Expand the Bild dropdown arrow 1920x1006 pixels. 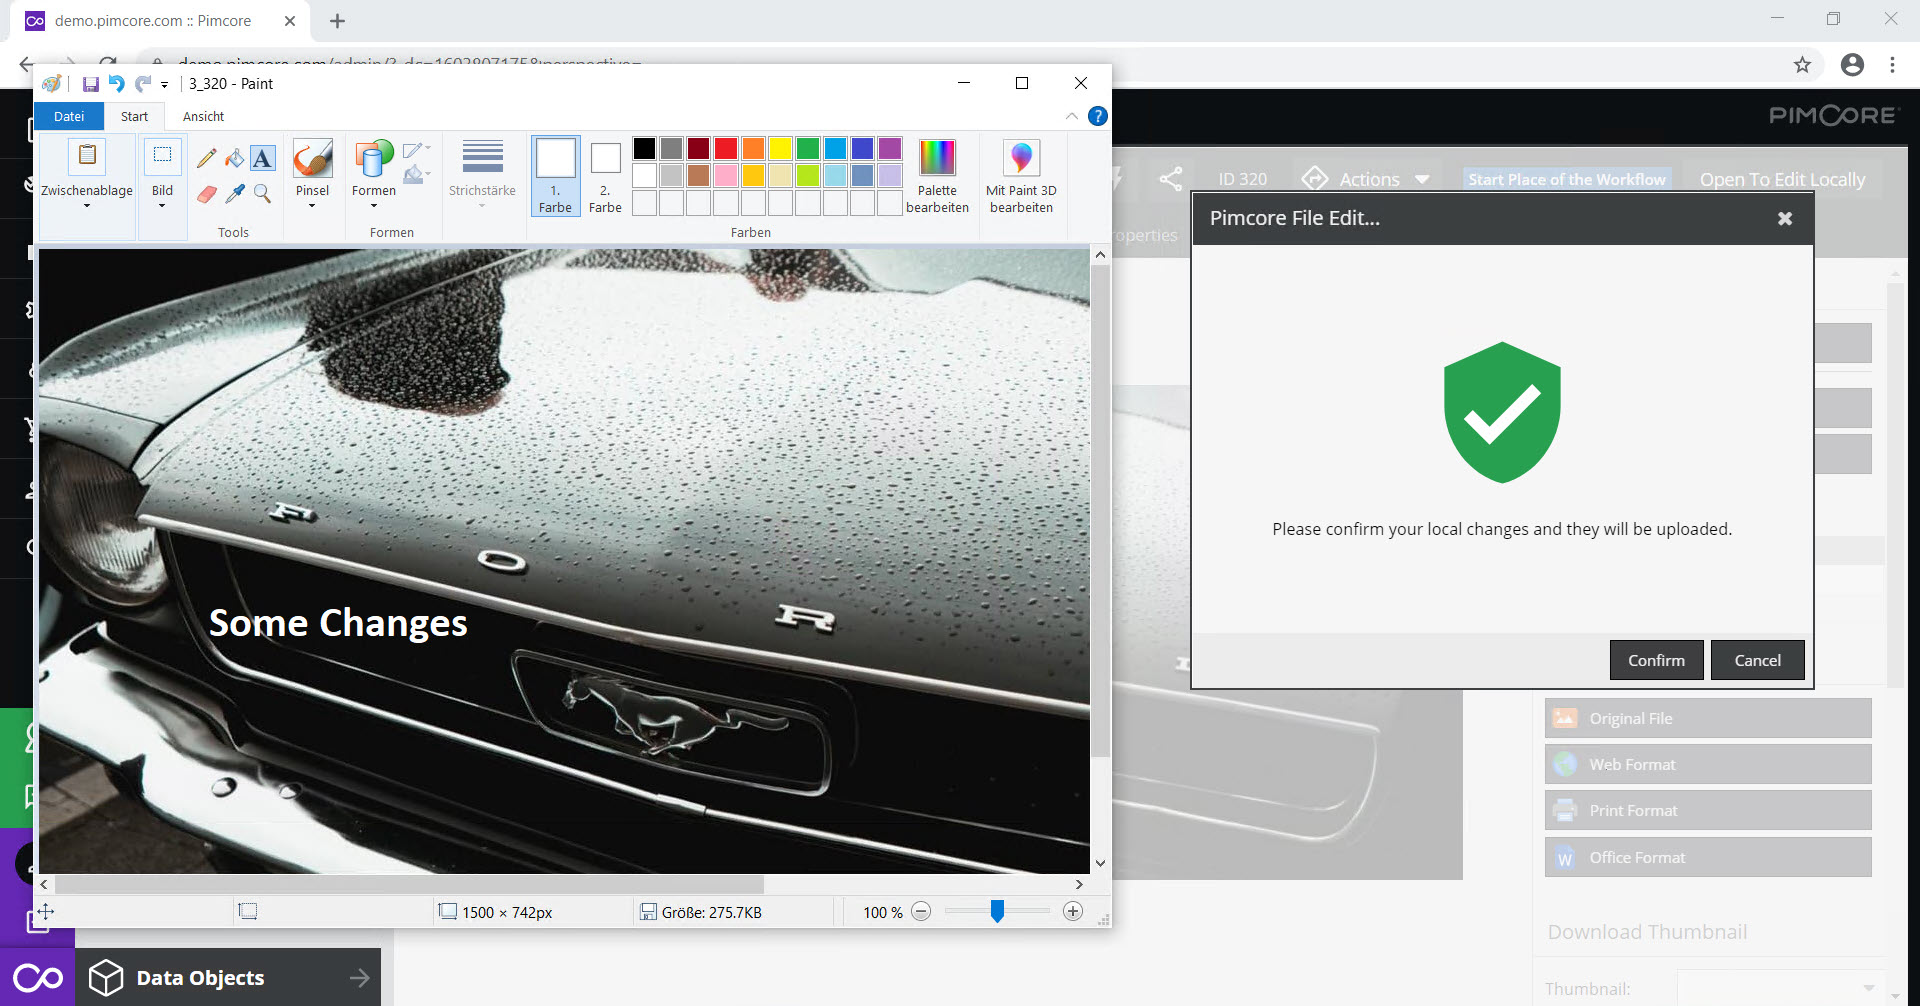[162, 206]
